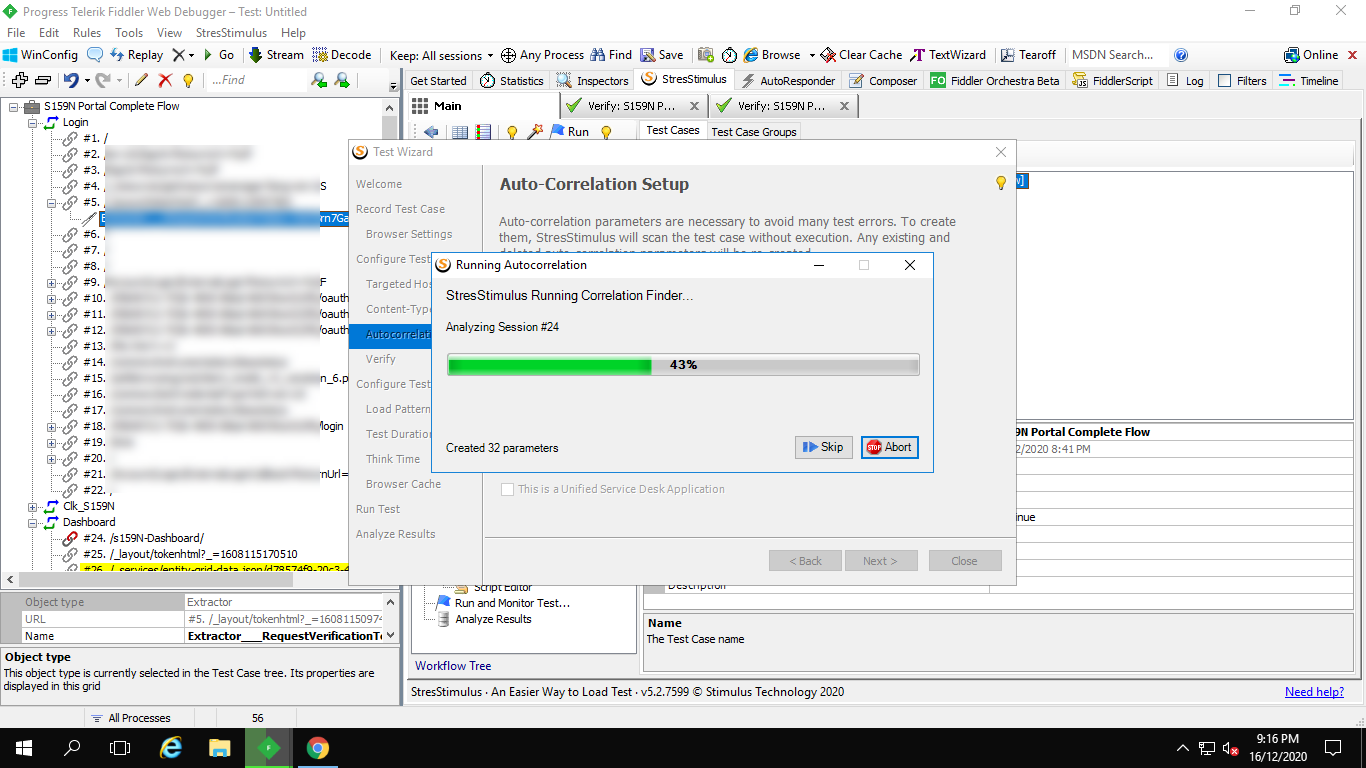1366x768 pixels.
Task: Open the Tools menu
Action: (x=129, y=33)
